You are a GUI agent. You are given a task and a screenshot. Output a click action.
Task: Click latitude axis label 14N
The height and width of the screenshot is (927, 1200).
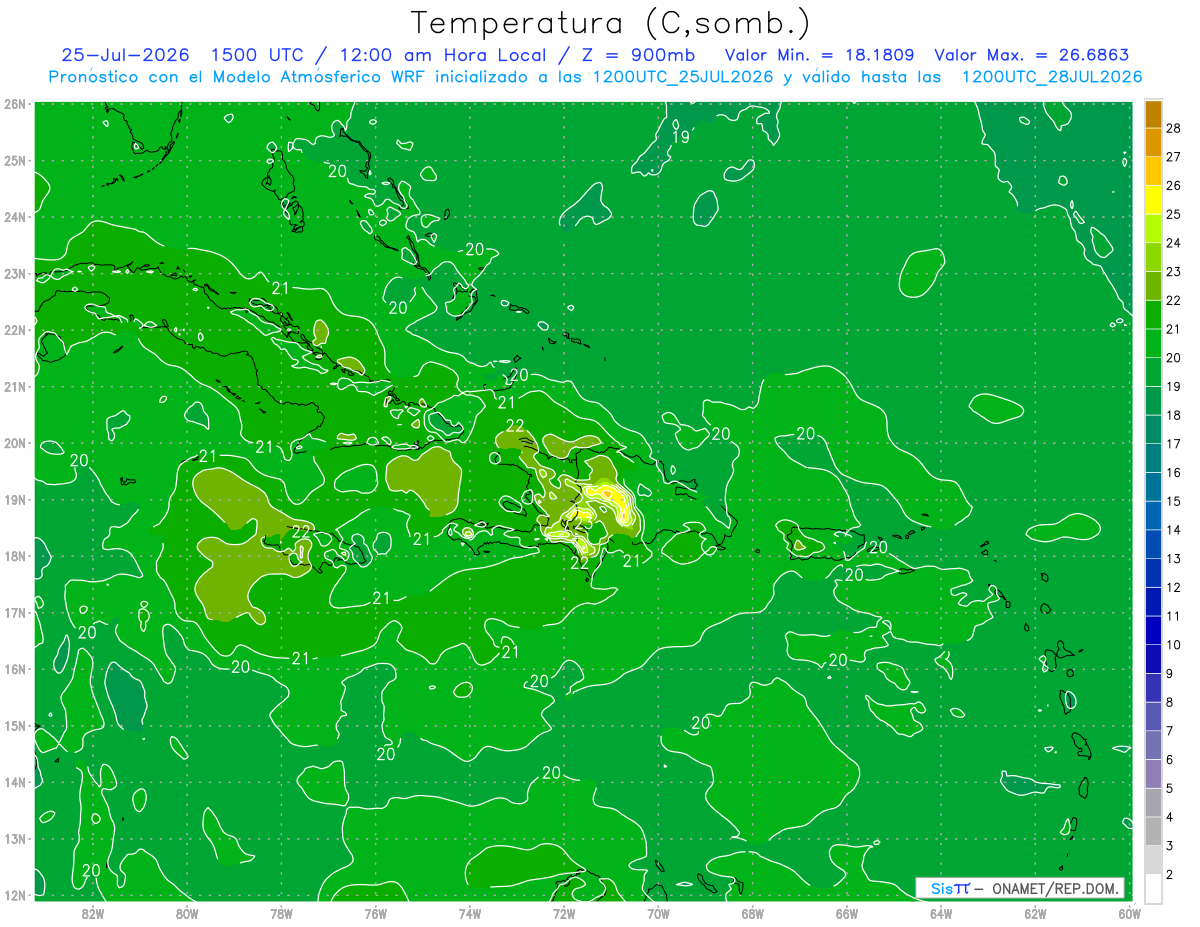point(15,782)
